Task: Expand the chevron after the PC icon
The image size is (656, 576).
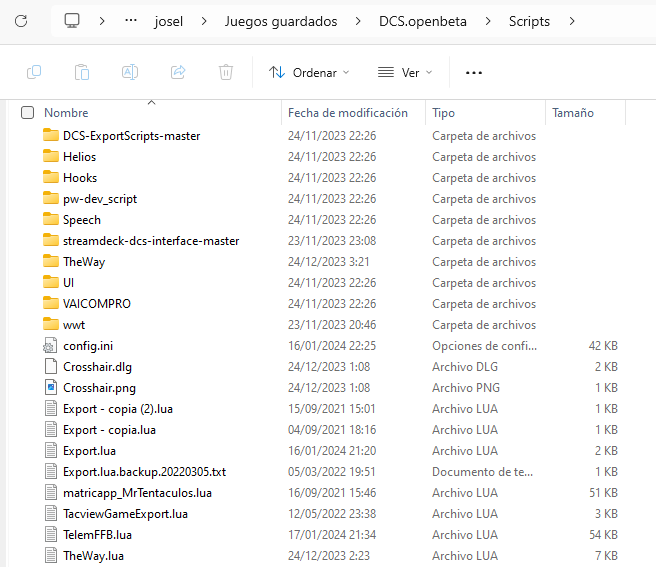Action: [x=102, y=21]
